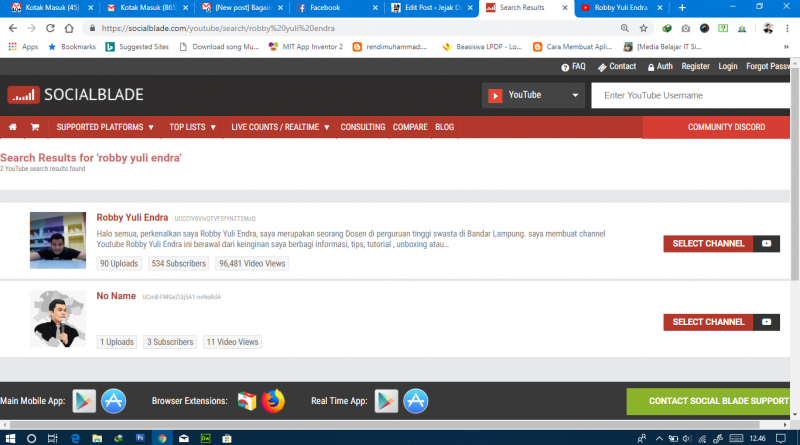Image resolution: width=800 pixels, height=445 pixels.
Task: Open the Cortana search circle on taskbar
Action: [x=31, y=438]
